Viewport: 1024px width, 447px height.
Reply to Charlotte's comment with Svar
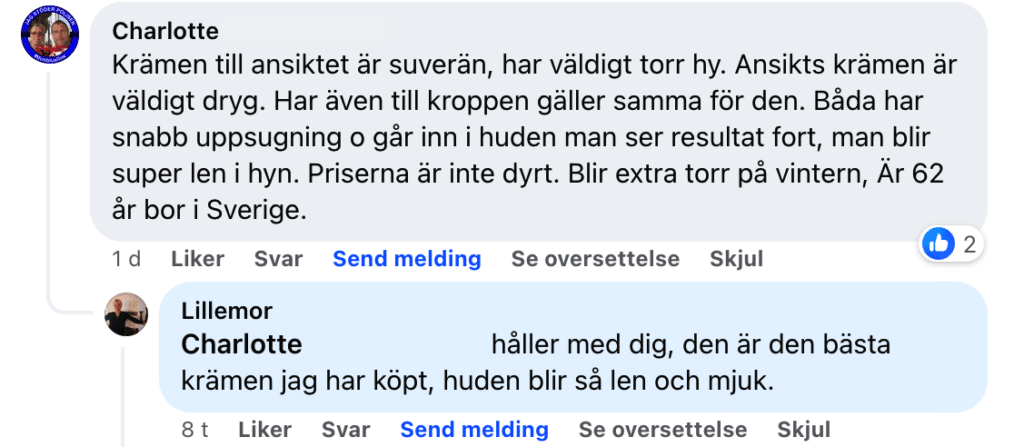pyautogui.click(x=278, y=259)
